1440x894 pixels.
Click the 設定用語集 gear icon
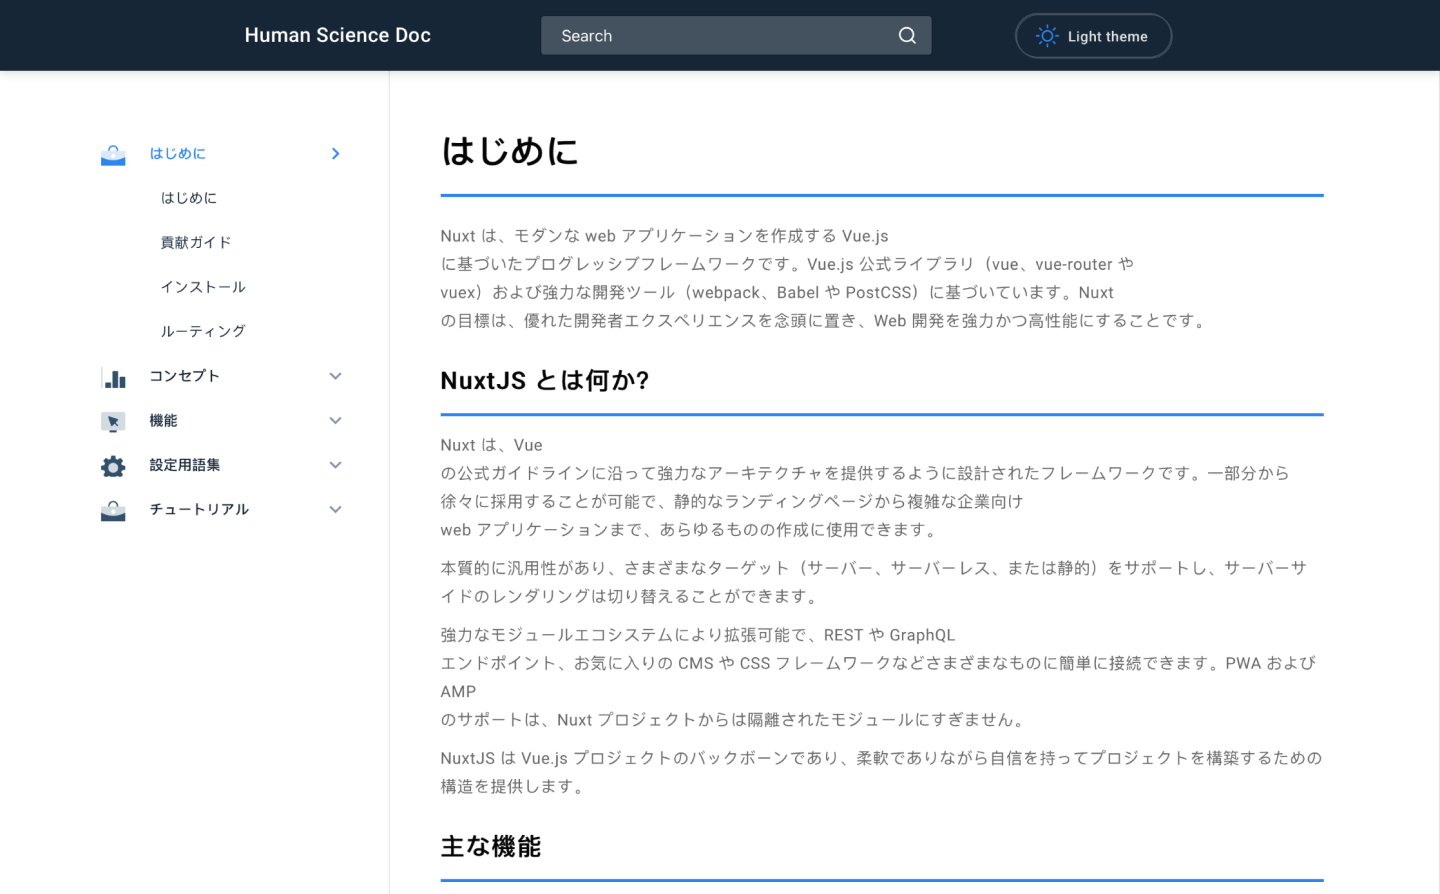[113, 466]
